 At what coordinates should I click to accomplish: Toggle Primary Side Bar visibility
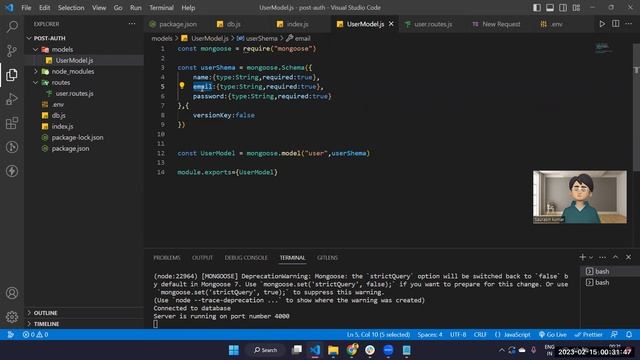[x=537, y=8]
